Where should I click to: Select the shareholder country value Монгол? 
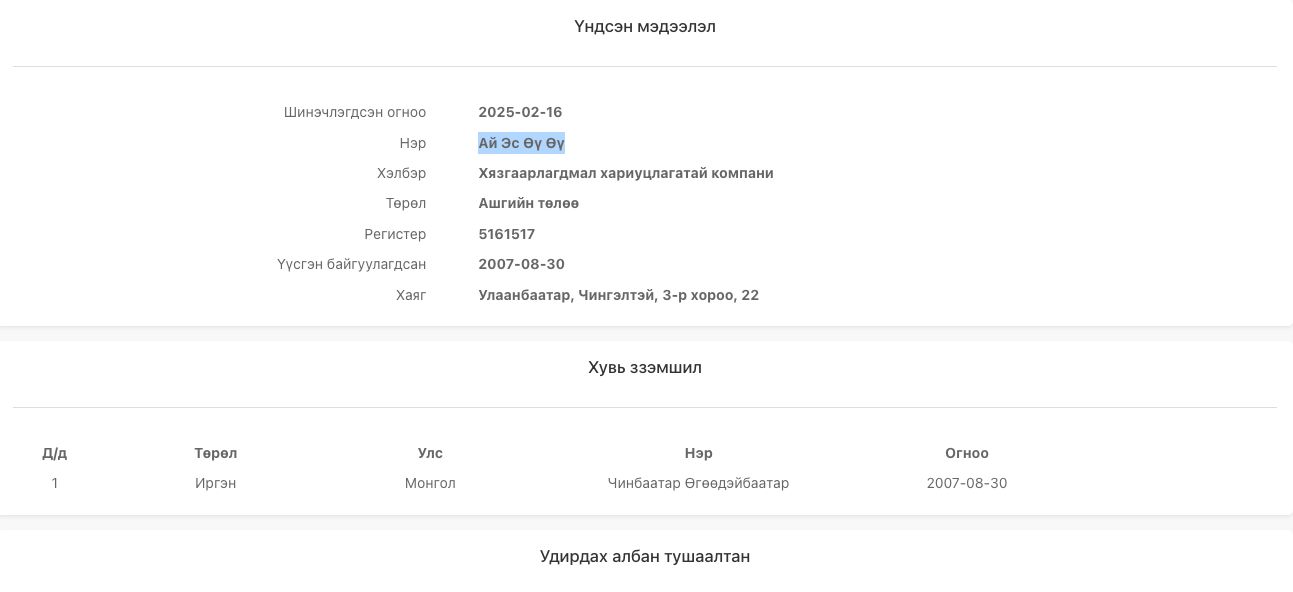coord(430,483)
